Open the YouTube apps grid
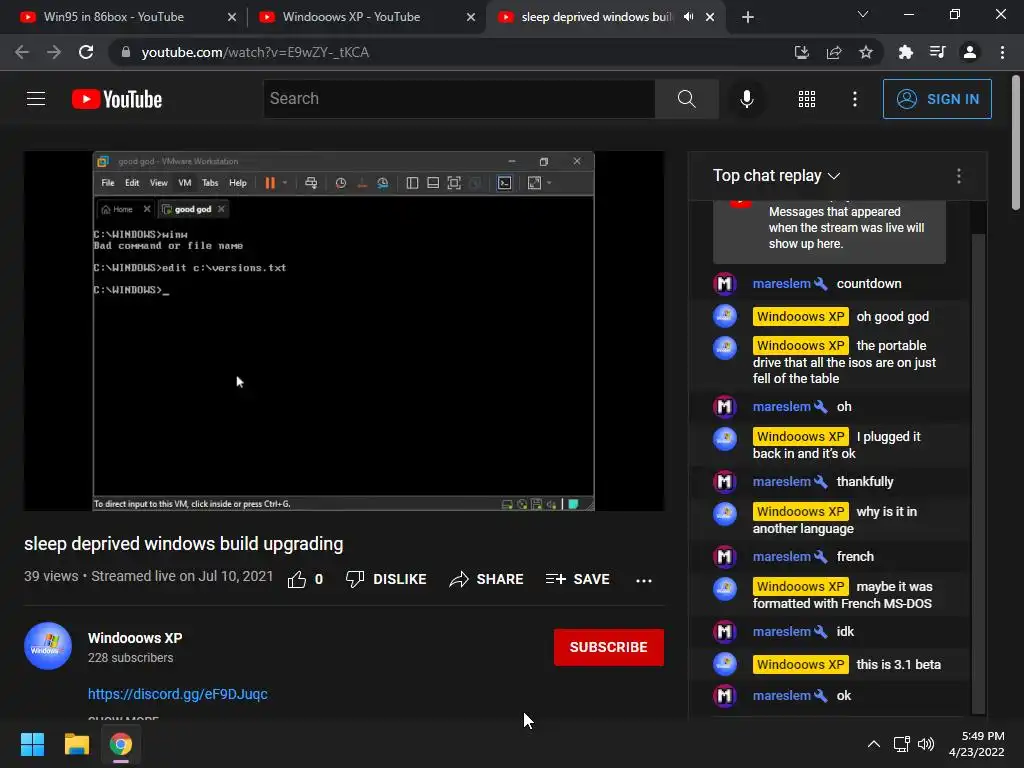The width and height of the screenshot is (1024, 768). point(807,99)
